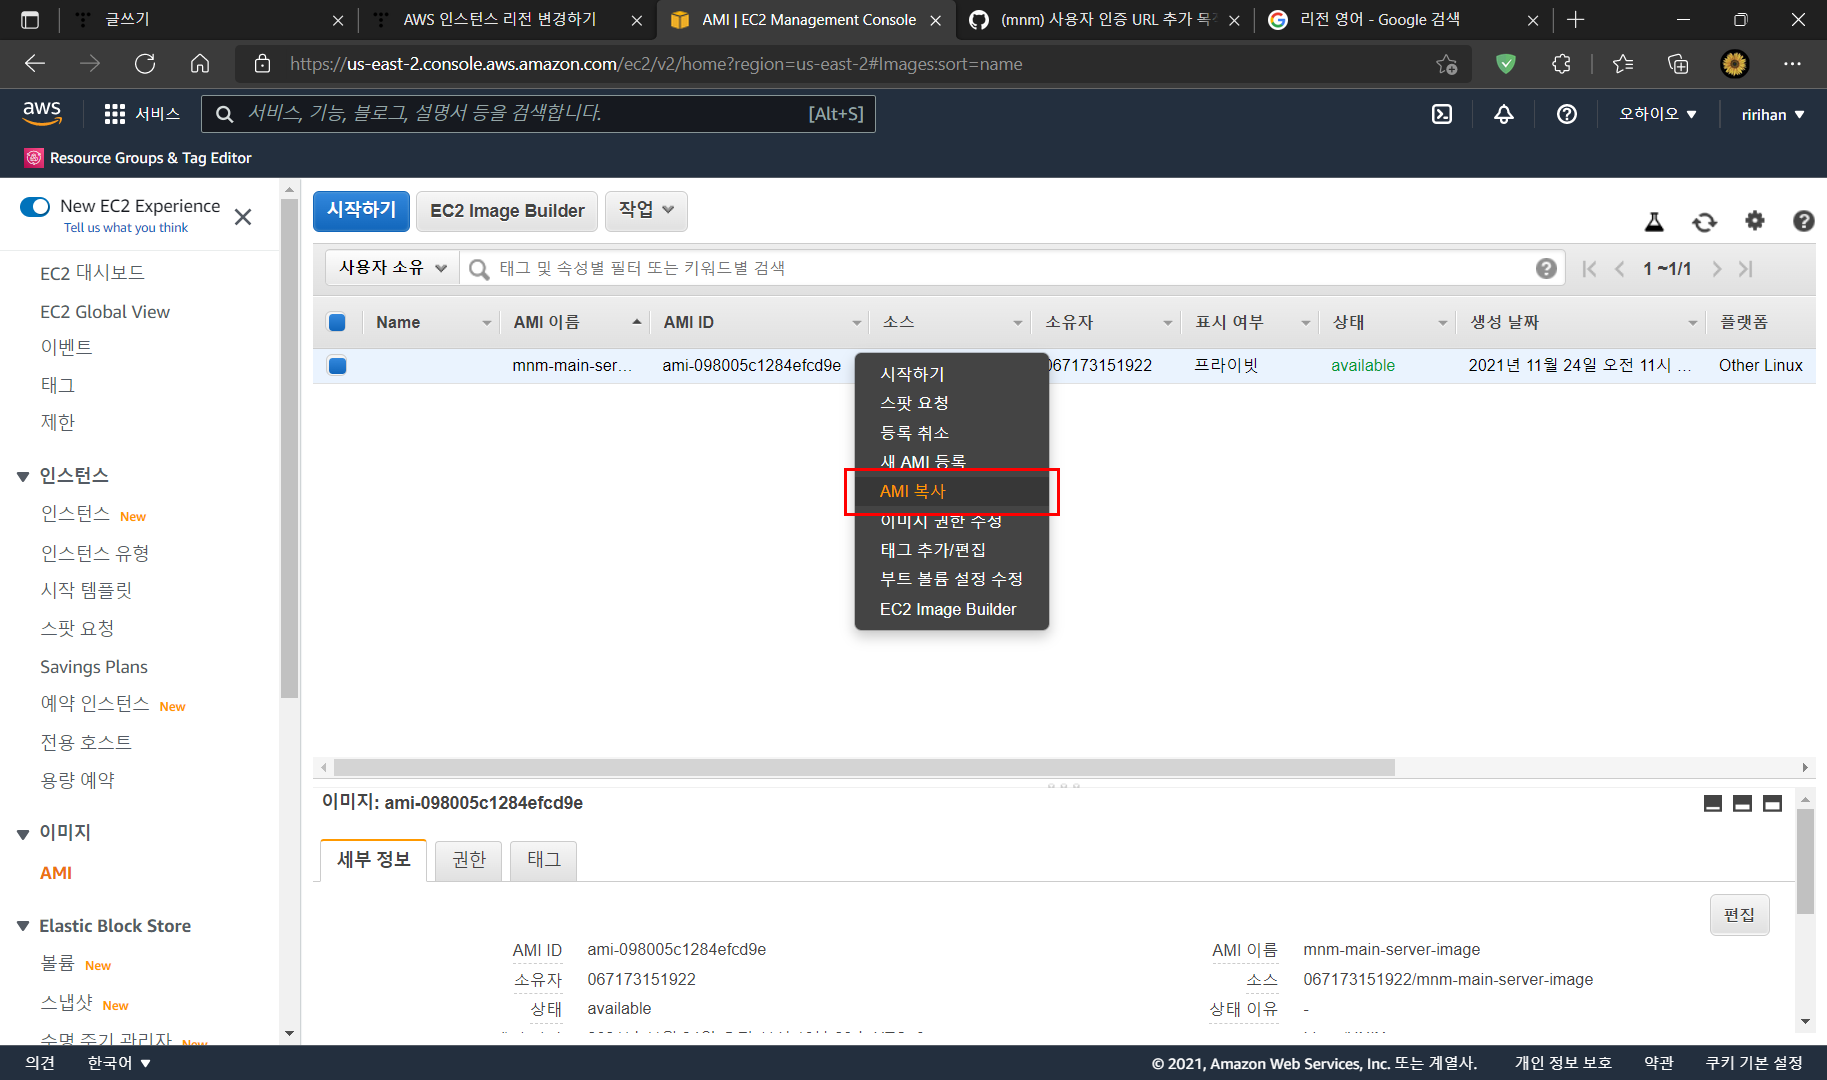The image size is (1827, 1080).
Task: Collapse the 이미지 sidebar section
Action: point(24,833)
